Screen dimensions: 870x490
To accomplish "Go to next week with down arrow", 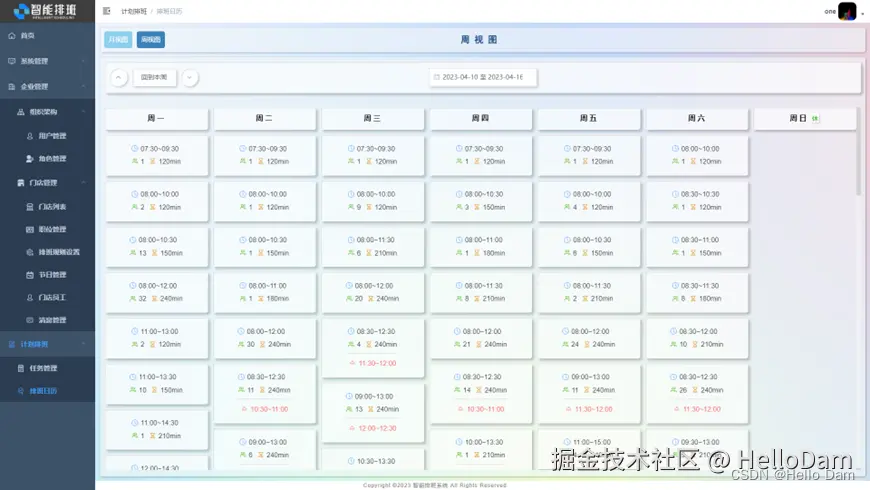I will [x=190, y=78].
